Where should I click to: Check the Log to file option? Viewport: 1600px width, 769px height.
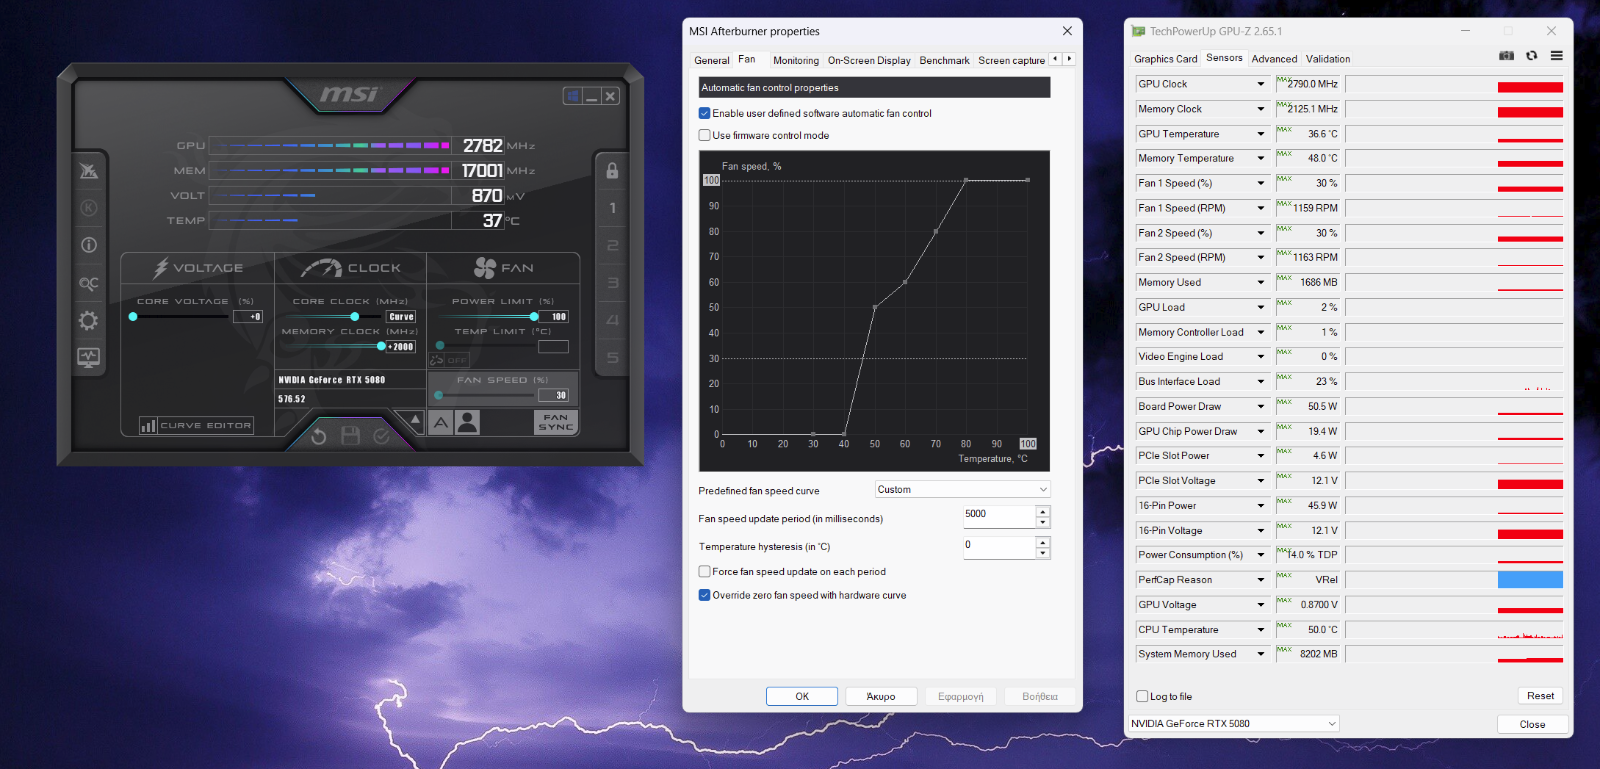(1142, 697)
